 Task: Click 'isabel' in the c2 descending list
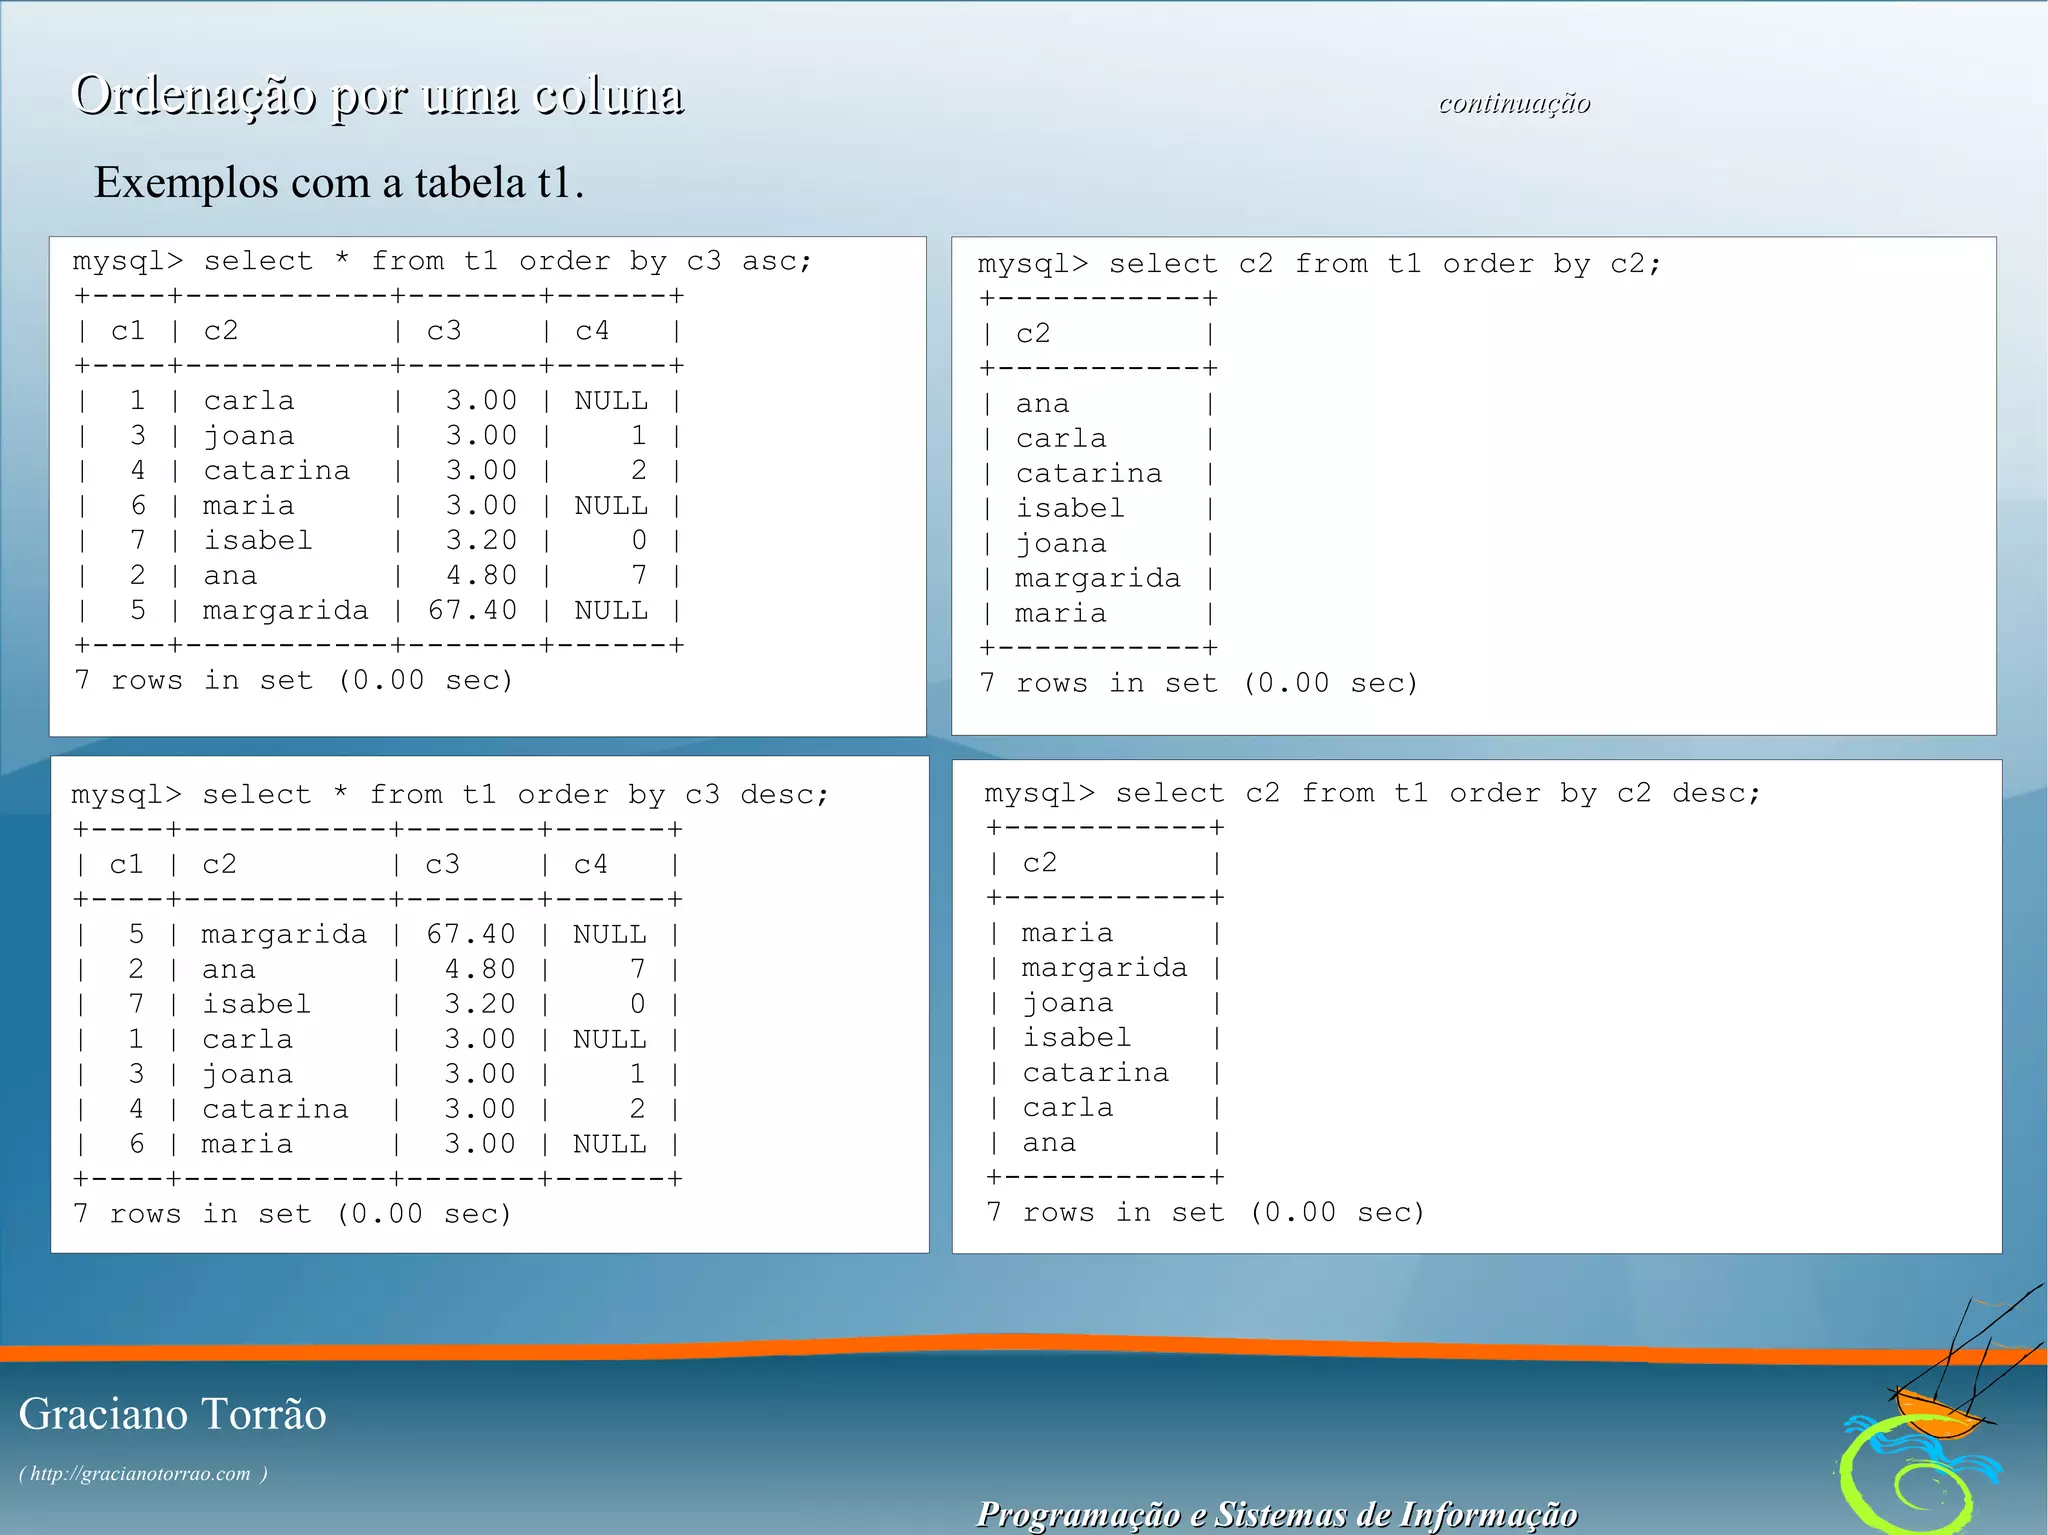pyautogui.click(x=1077, y=1037)
